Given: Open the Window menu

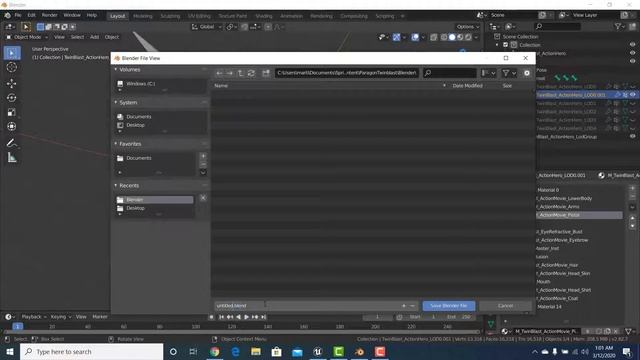Looking at the screenshot, I should 72,15.
